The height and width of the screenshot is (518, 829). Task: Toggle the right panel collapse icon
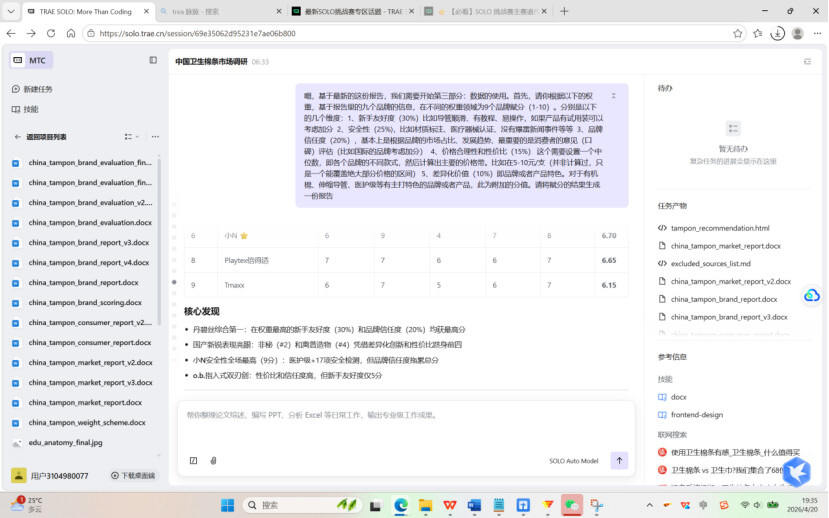pos(807,61)
